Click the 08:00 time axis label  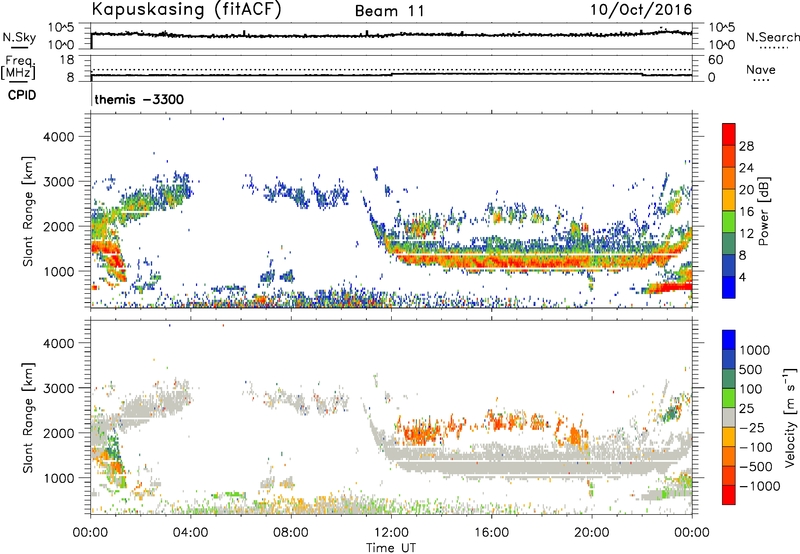point(291,533)
